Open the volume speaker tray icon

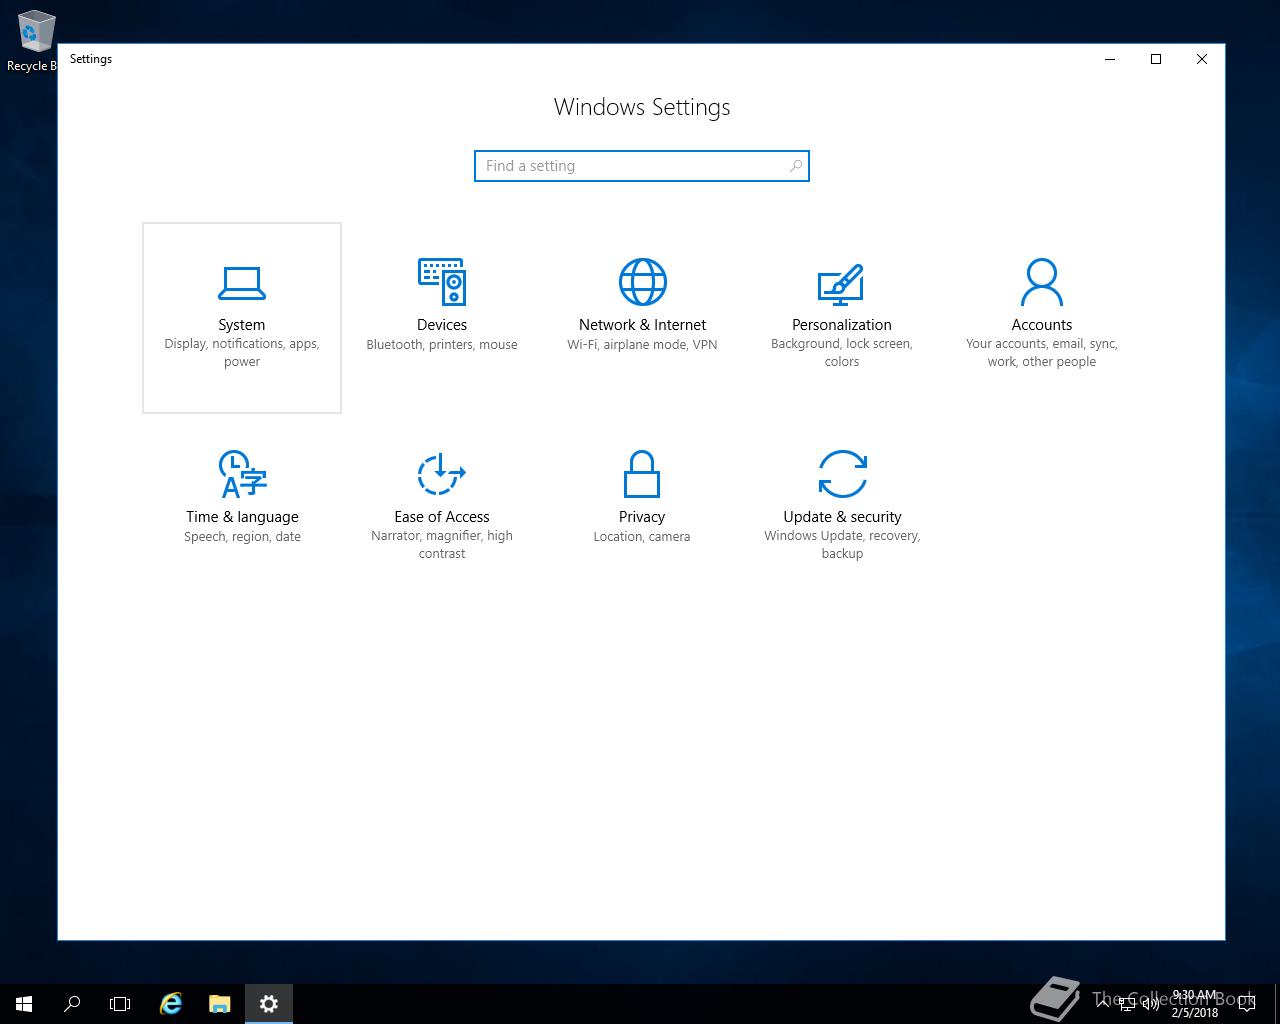1151,1004
